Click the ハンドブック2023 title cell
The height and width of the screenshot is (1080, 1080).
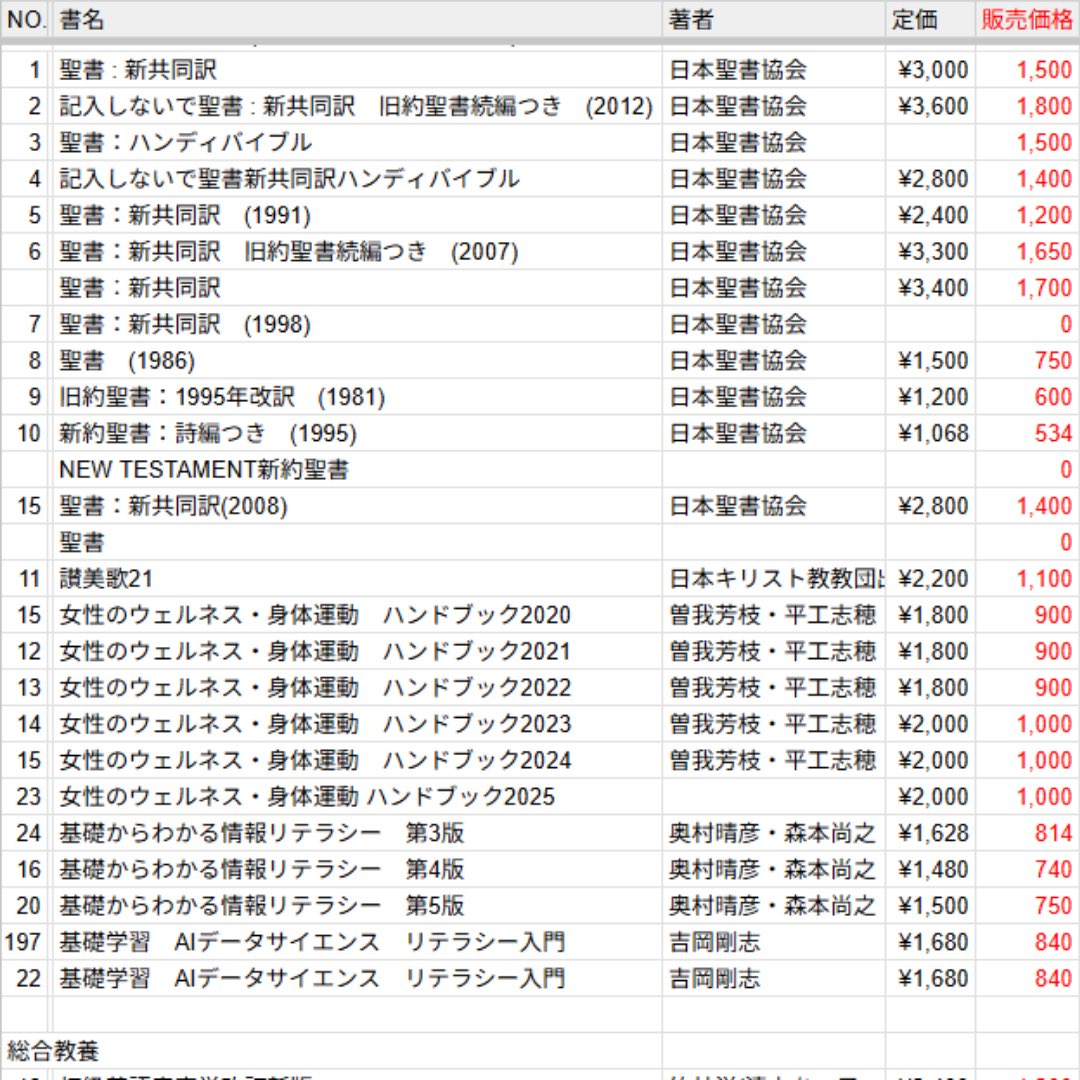point(357,724)
